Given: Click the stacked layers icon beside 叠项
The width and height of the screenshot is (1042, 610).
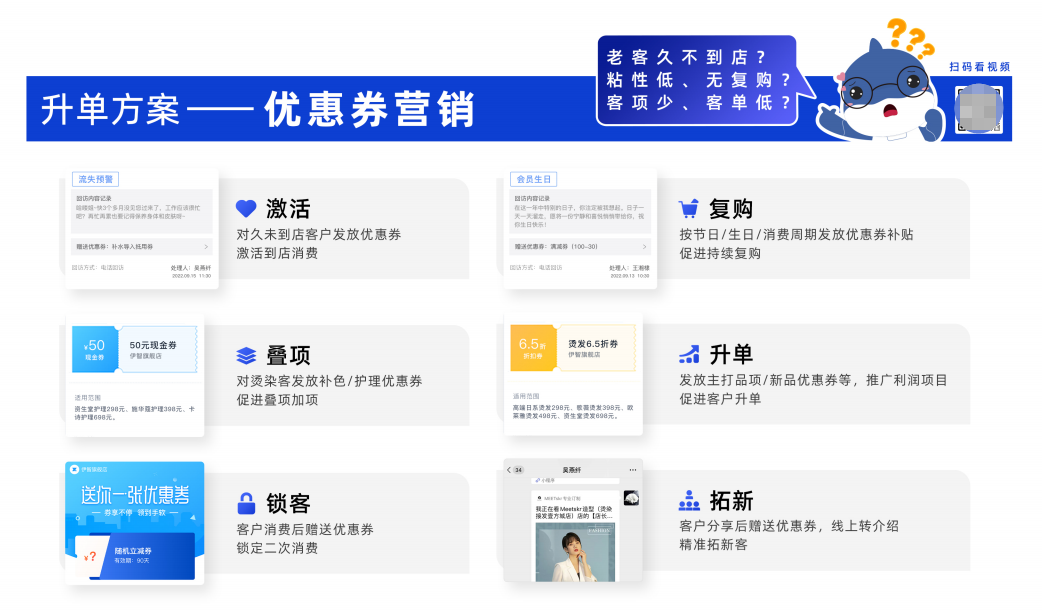Looking at the screenshot, I should coord(246,355).
